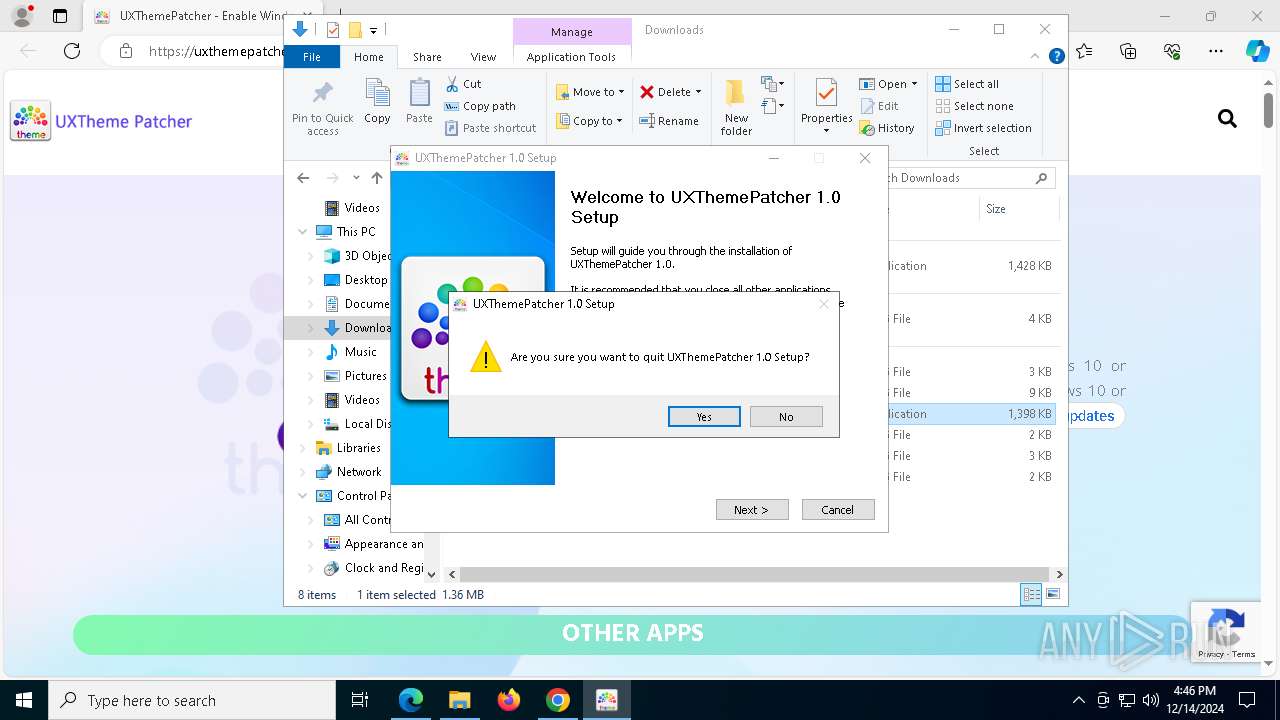The height and width of the screenshot is (720, 1280).
Task: Click the UXTheme Patcher site logo
Action: [x=101, y=121]
